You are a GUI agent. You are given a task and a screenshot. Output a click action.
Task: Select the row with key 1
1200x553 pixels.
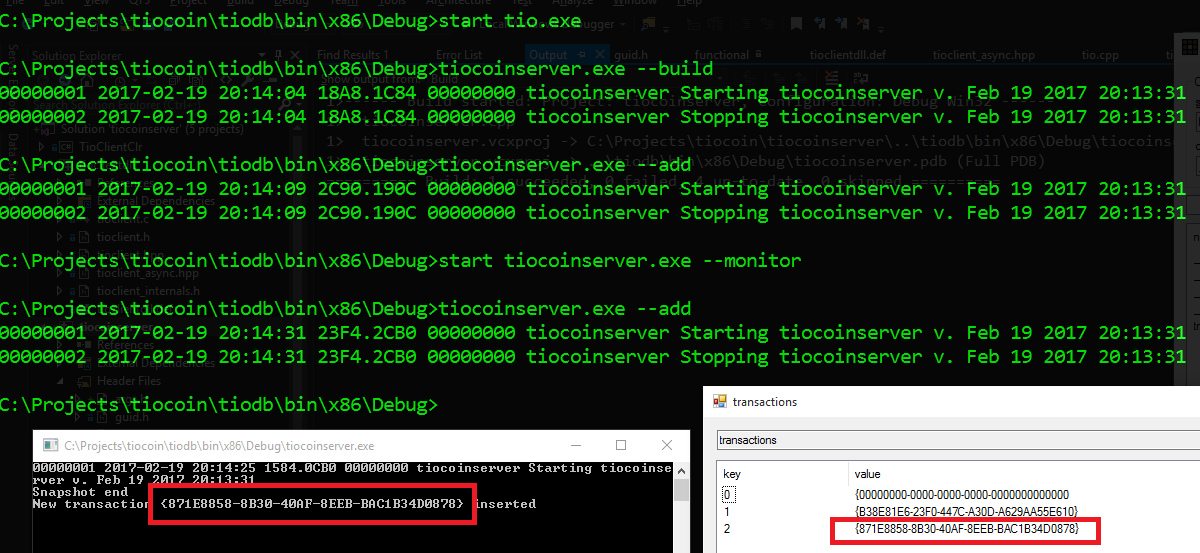(x=728, y=511)
